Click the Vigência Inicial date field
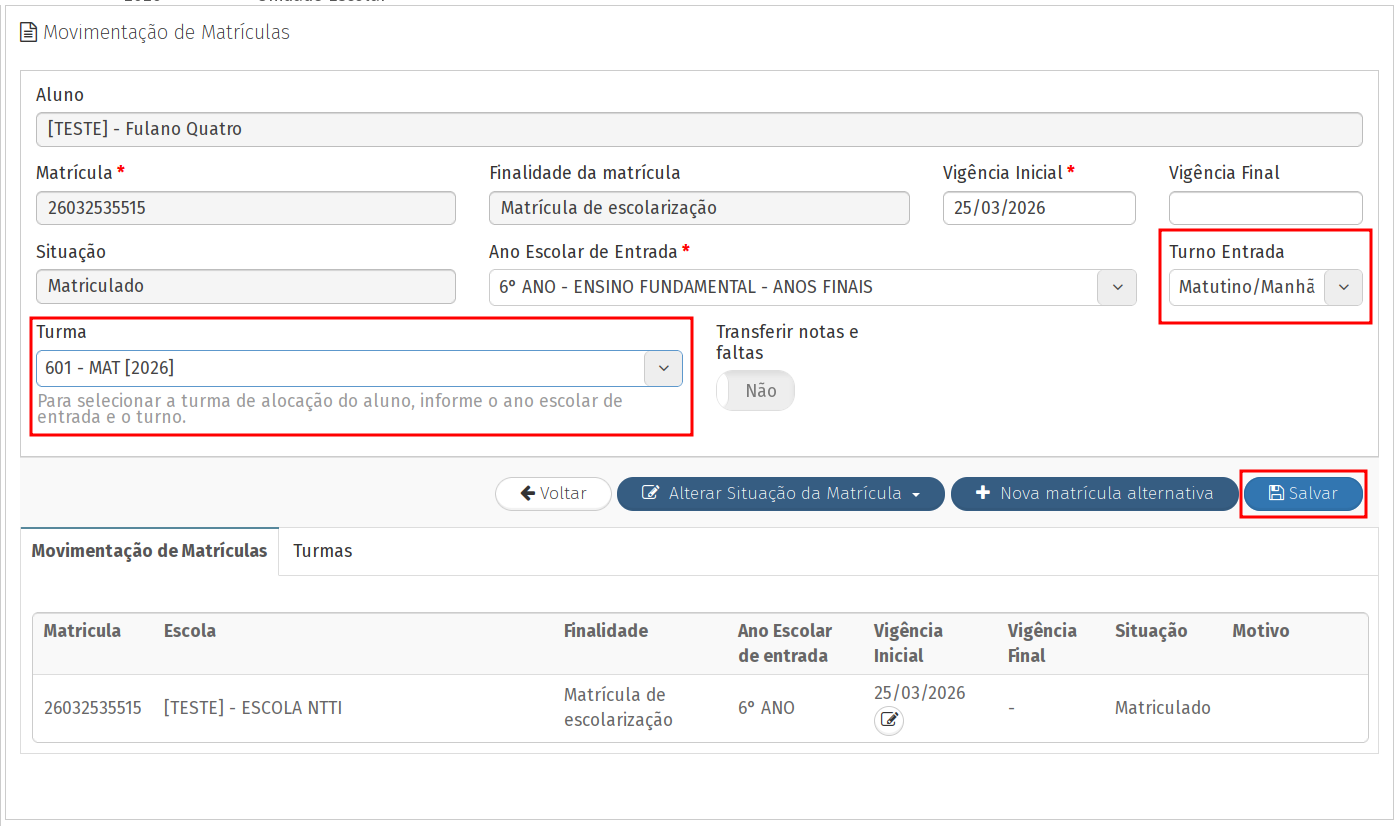Screen dimensions: 1399x826 [1038, 208]
